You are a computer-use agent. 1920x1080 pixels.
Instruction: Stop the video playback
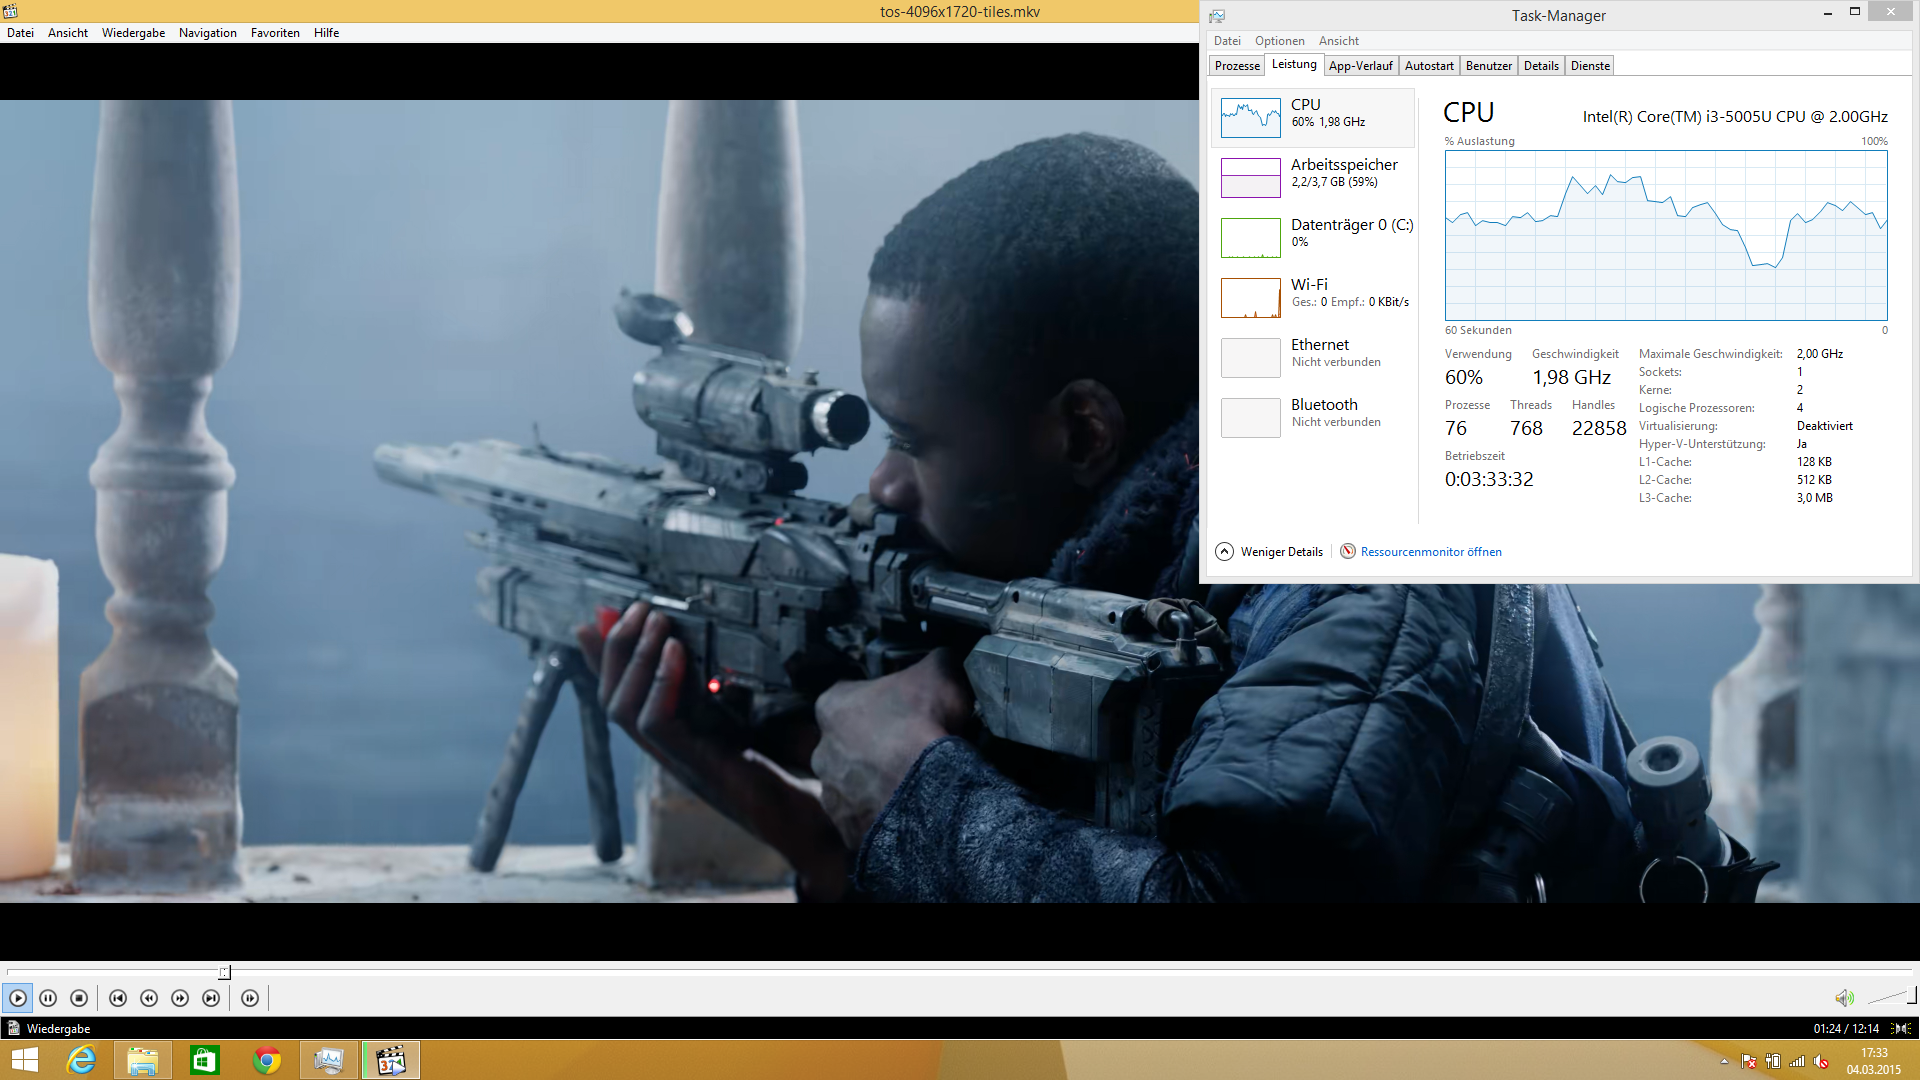tap(79, 998)
